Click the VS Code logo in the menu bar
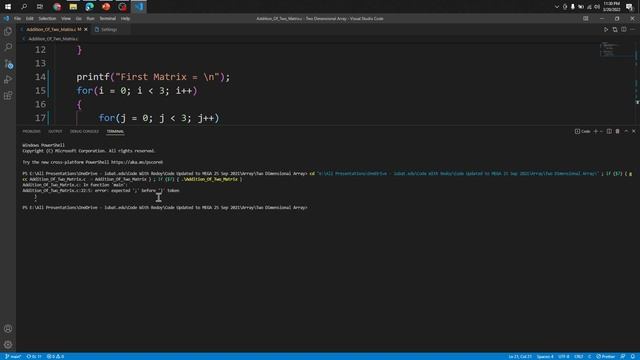 [x=6, y=18]
